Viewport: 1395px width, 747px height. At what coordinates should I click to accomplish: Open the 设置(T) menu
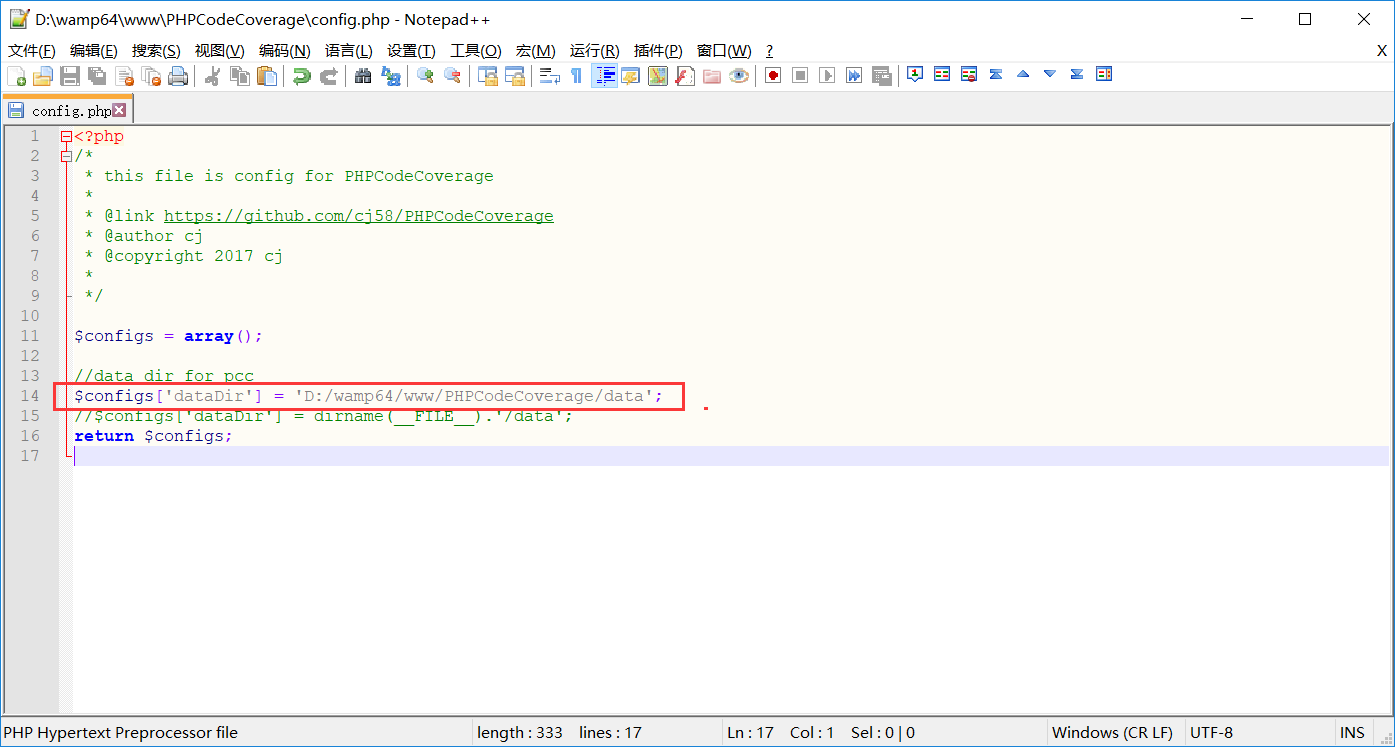coord(411,51)
